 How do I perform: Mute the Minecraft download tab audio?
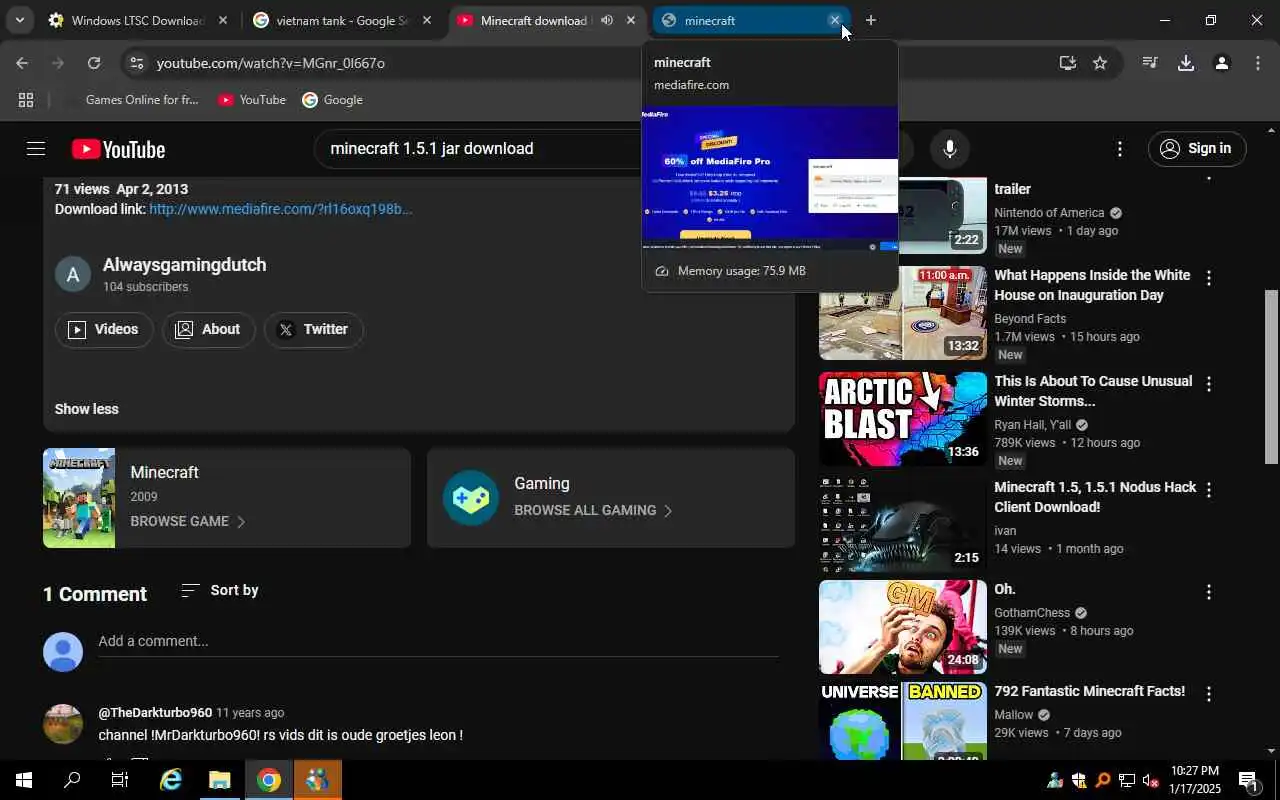607,20
